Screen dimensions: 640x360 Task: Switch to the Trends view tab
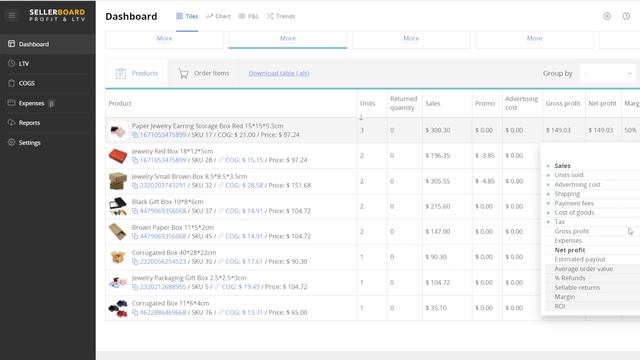coord(281,16)
